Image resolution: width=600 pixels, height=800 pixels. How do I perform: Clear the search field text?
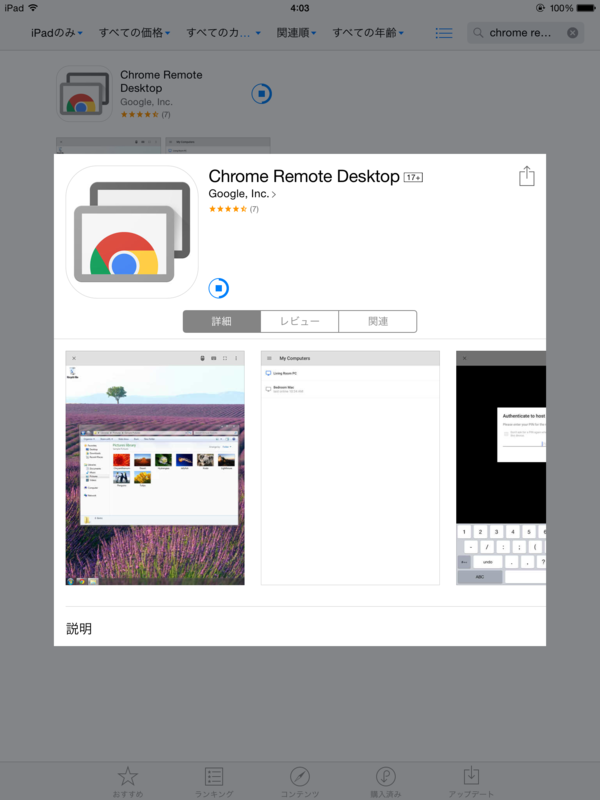point(572,33)
